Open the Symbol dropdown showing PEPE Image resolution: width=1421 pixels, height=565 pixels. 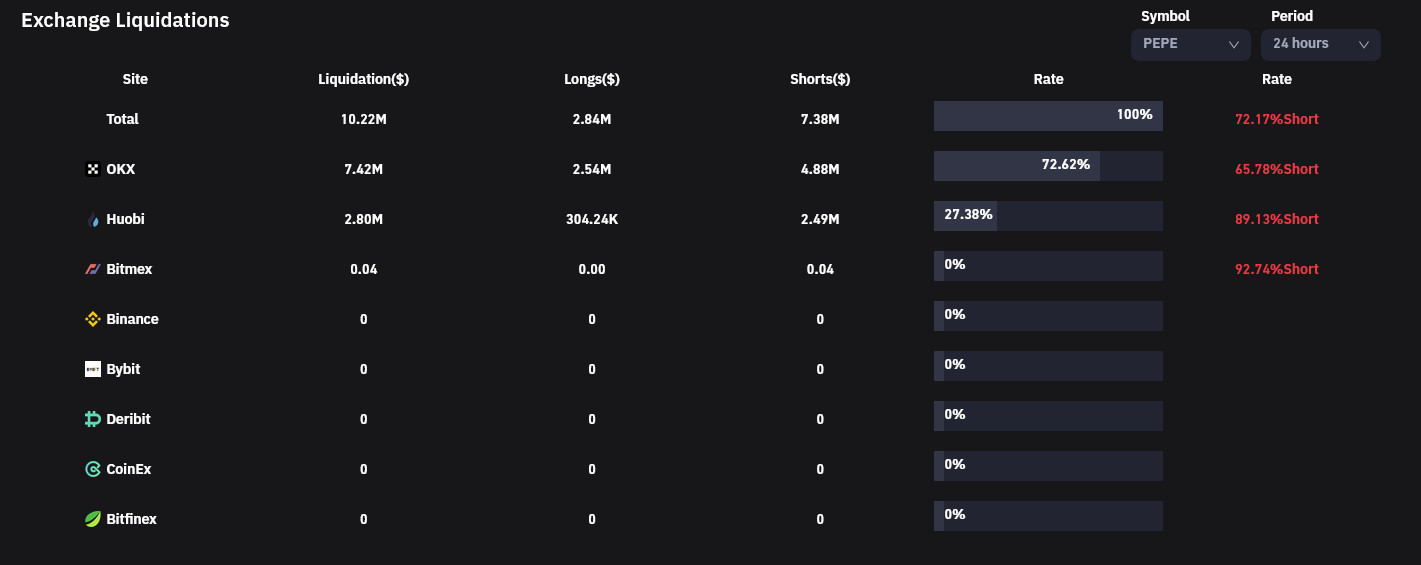click(x=1190, y=44)
